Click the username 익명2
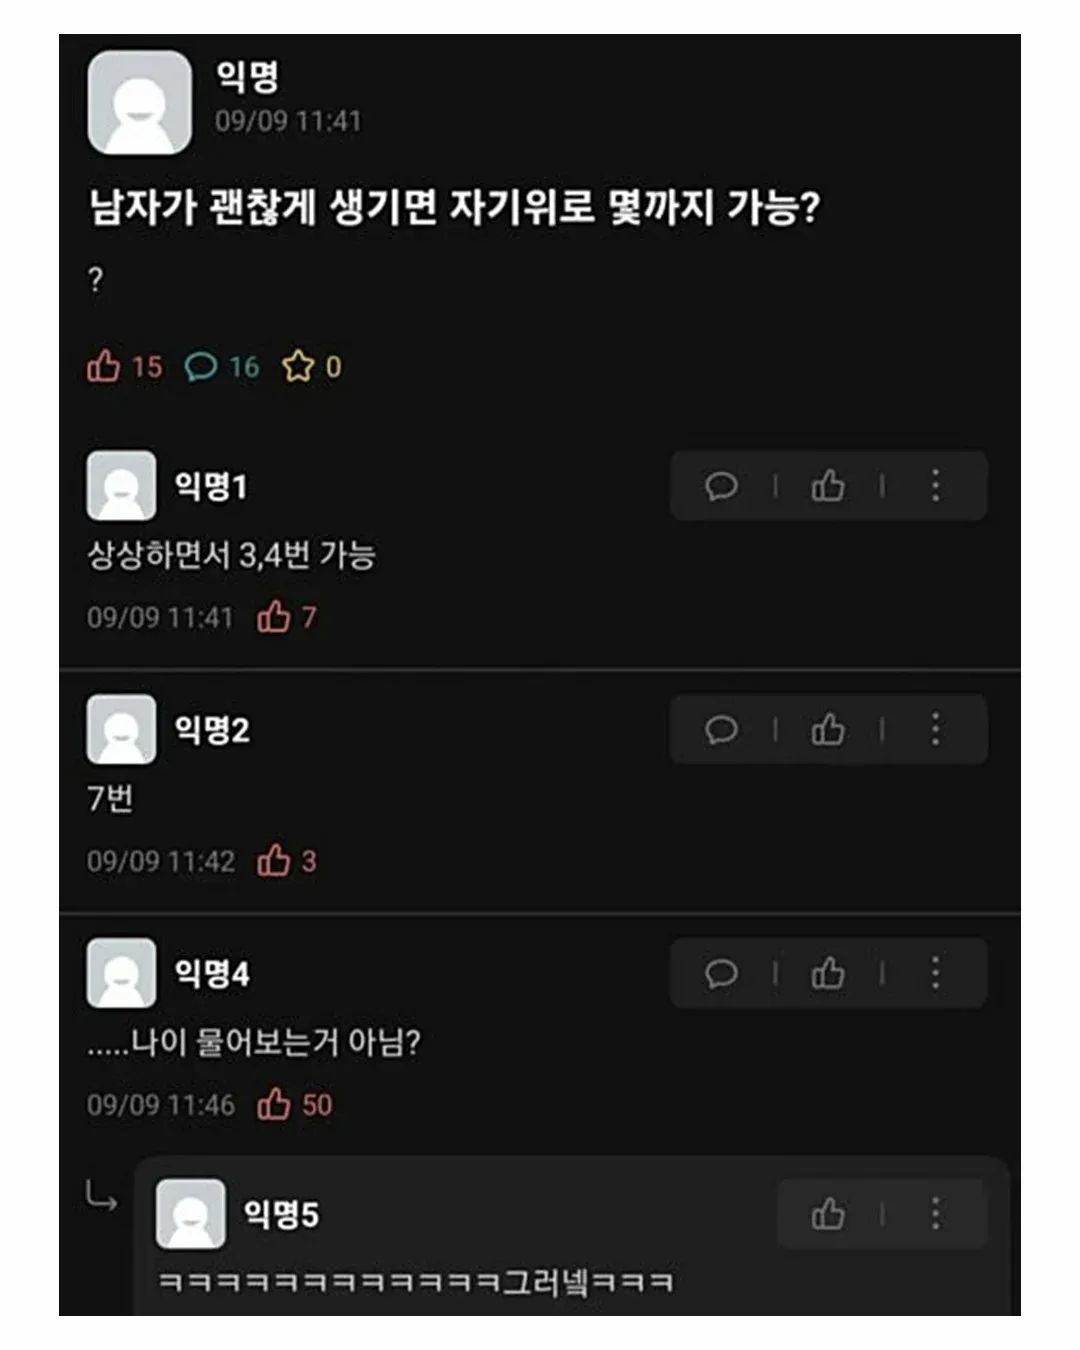1080x1350 pixels. tap(212, 728)
